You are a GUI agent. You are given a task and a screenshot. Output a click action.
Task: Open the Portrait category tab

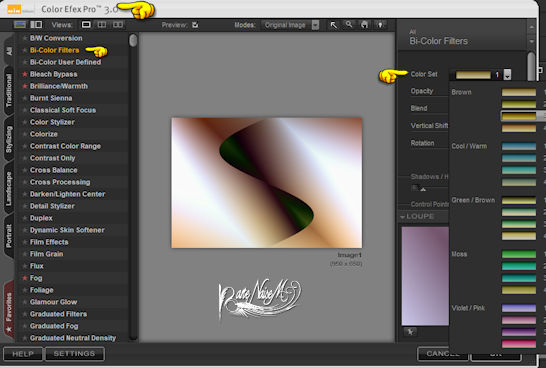point(9,236)
